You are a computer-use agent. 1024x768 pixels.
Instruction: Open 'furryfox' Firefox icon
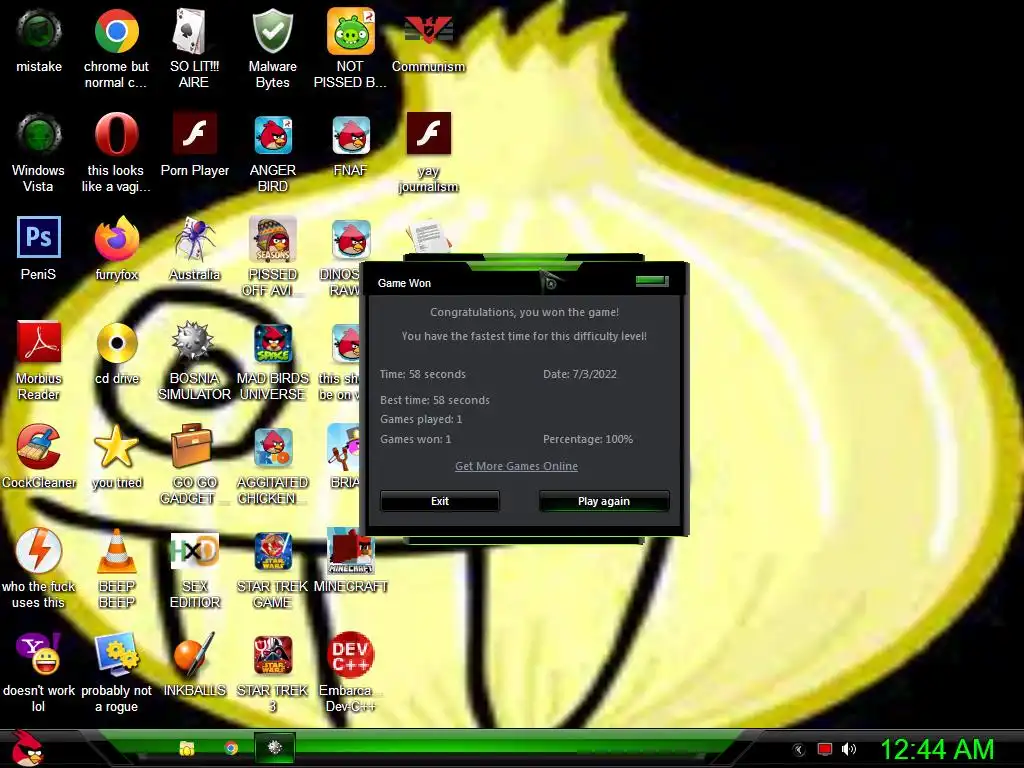[x=116, y=238]
